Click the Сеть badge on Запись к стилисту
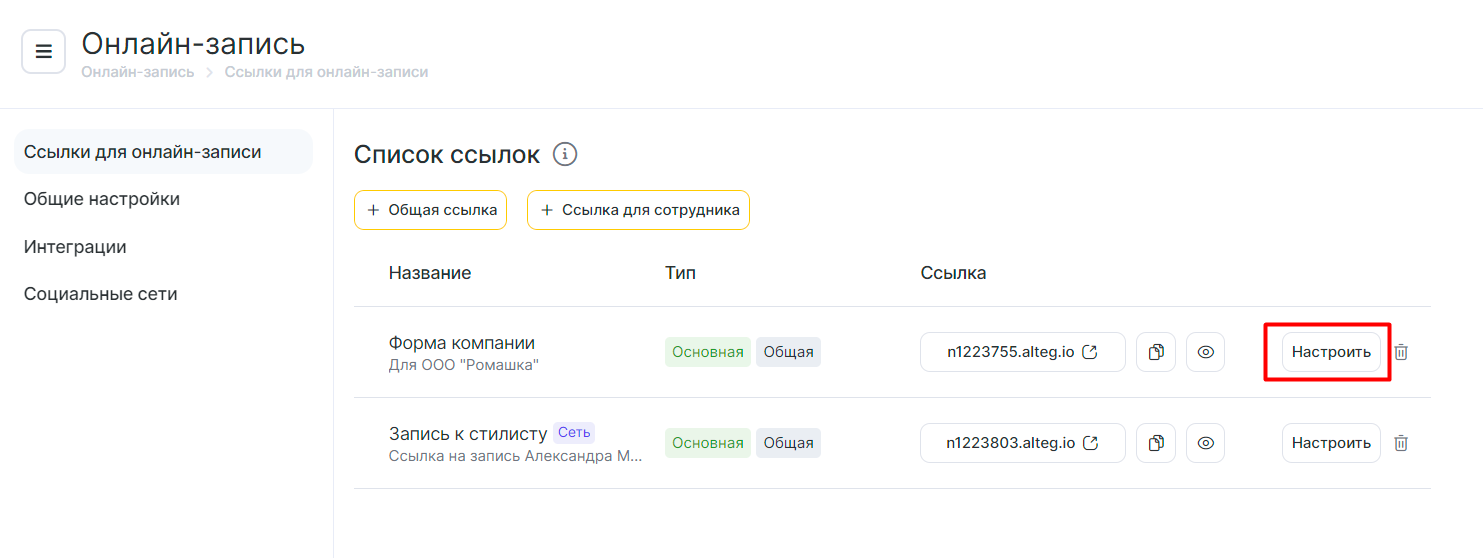Image resolution: width=1483 pixels, height=558 pixels. coord(574,432)
